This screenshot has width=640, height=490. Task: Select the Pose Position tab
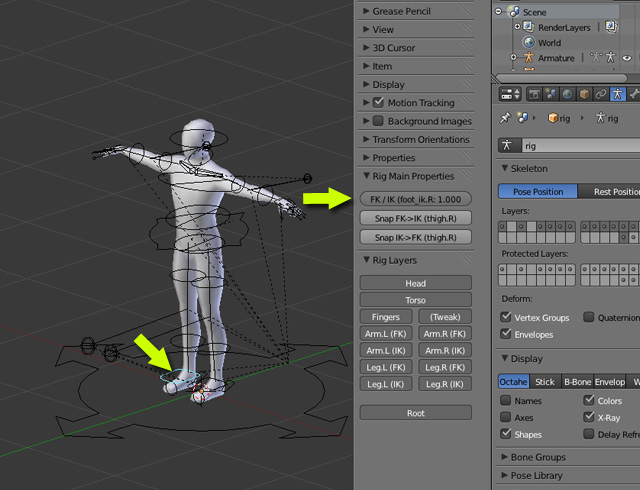point(538,192)
